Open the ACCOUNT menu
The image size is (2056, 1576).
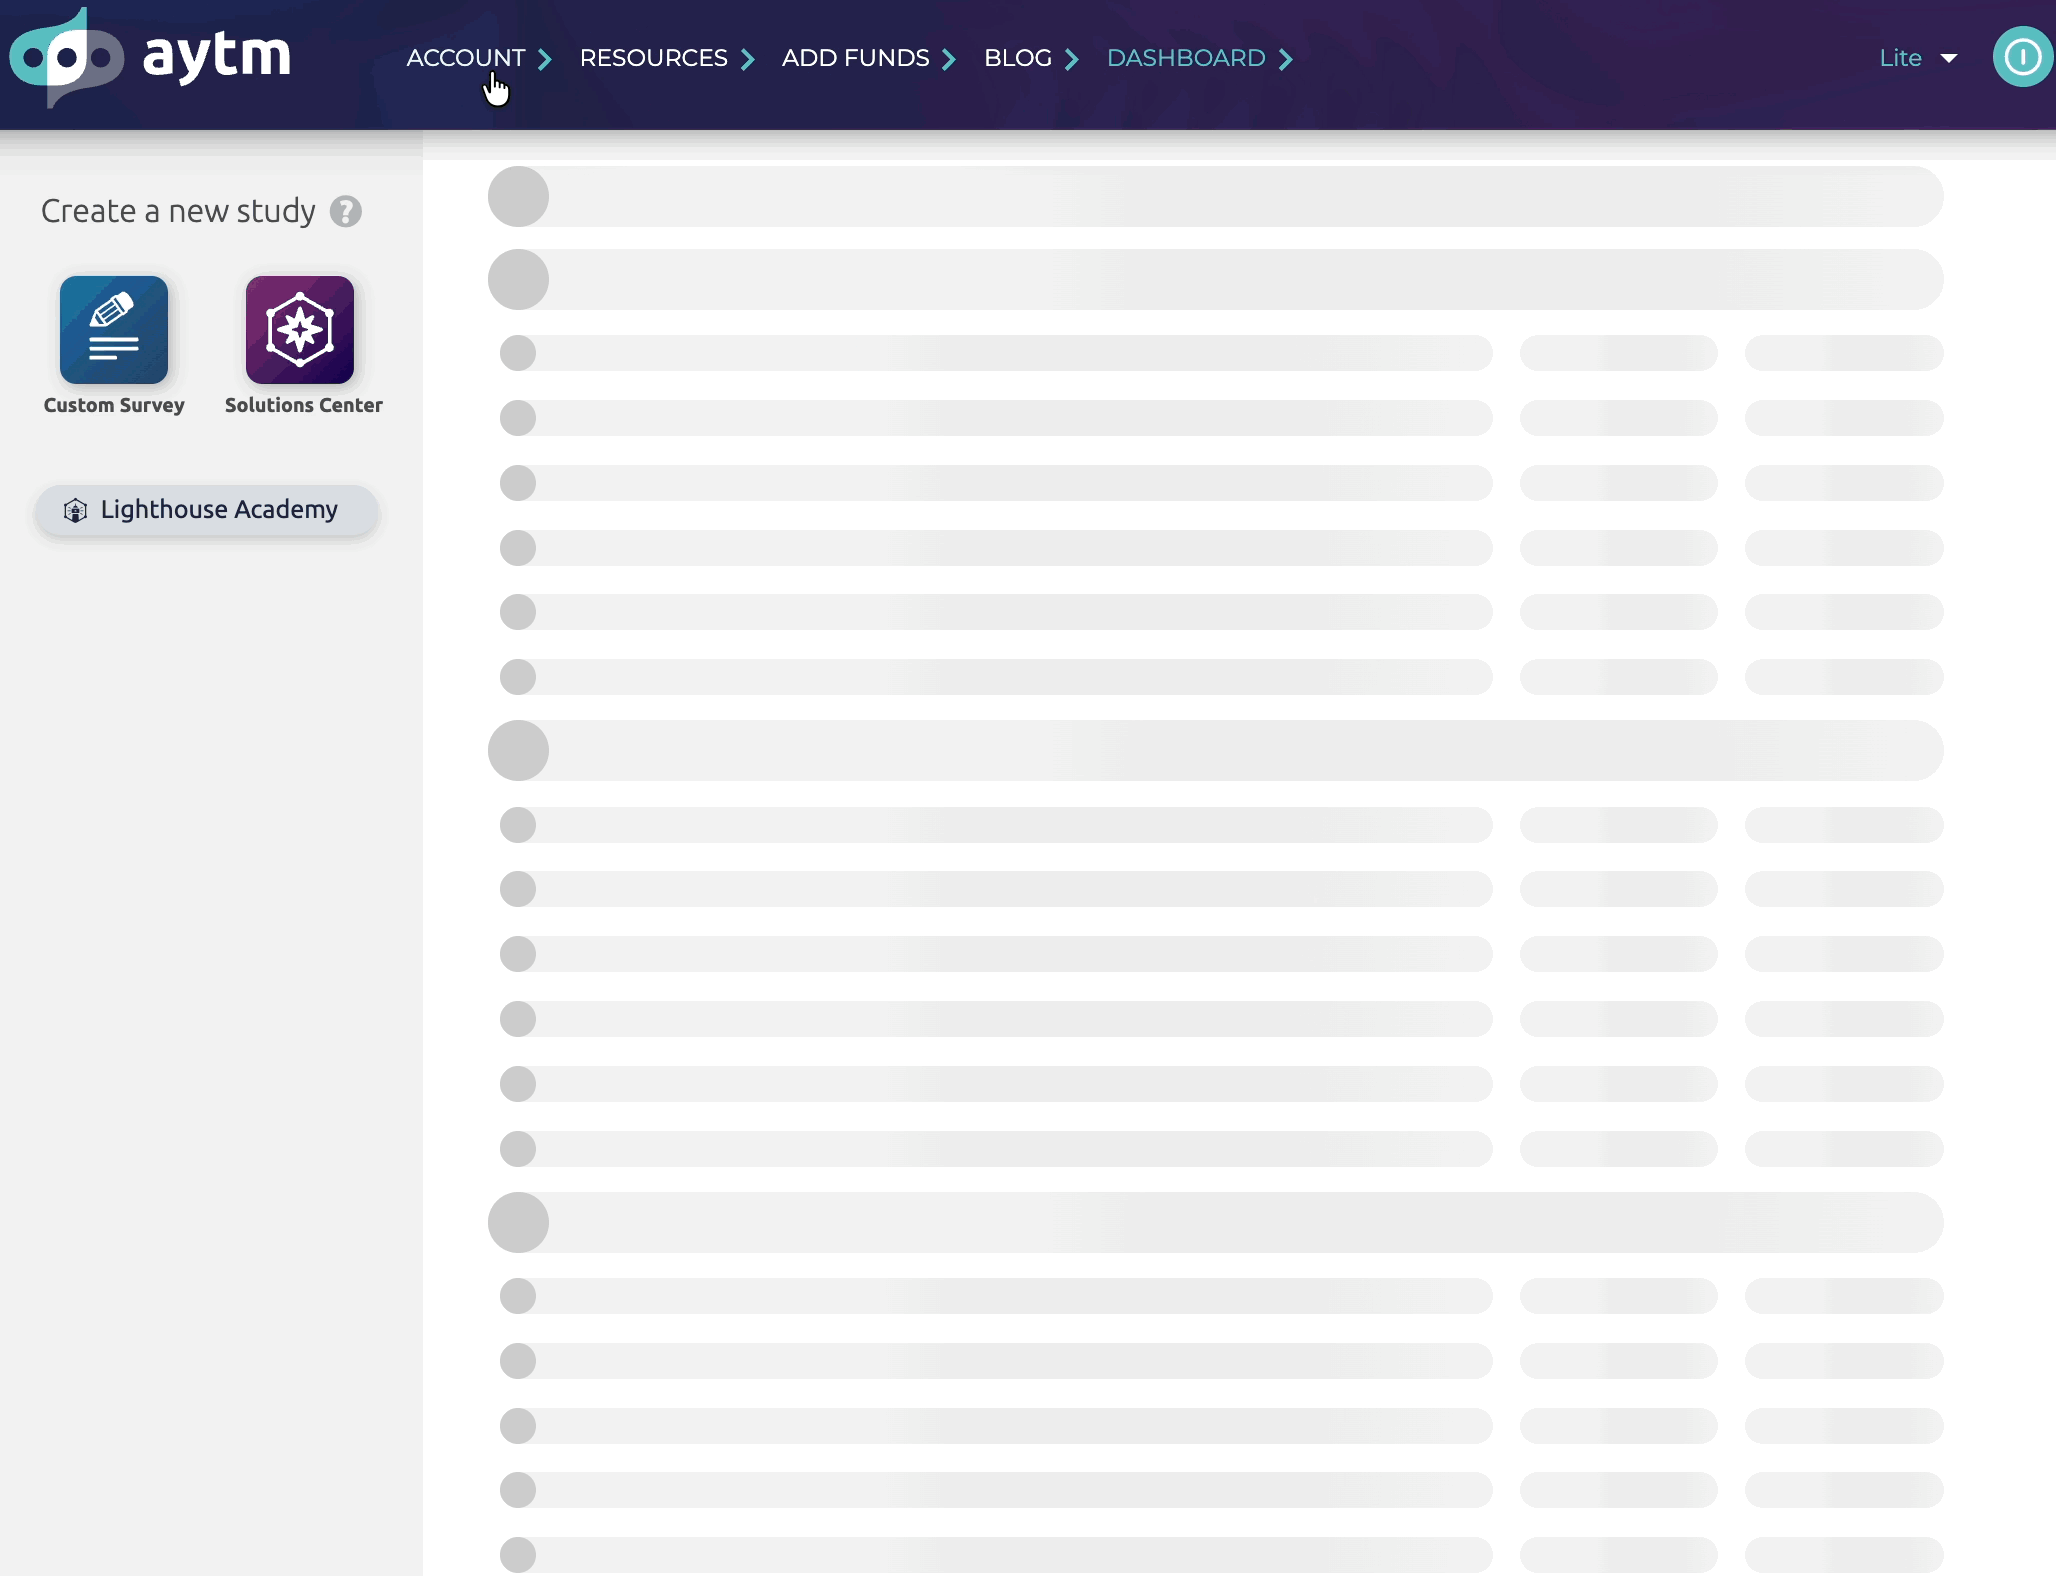point(466,58)
